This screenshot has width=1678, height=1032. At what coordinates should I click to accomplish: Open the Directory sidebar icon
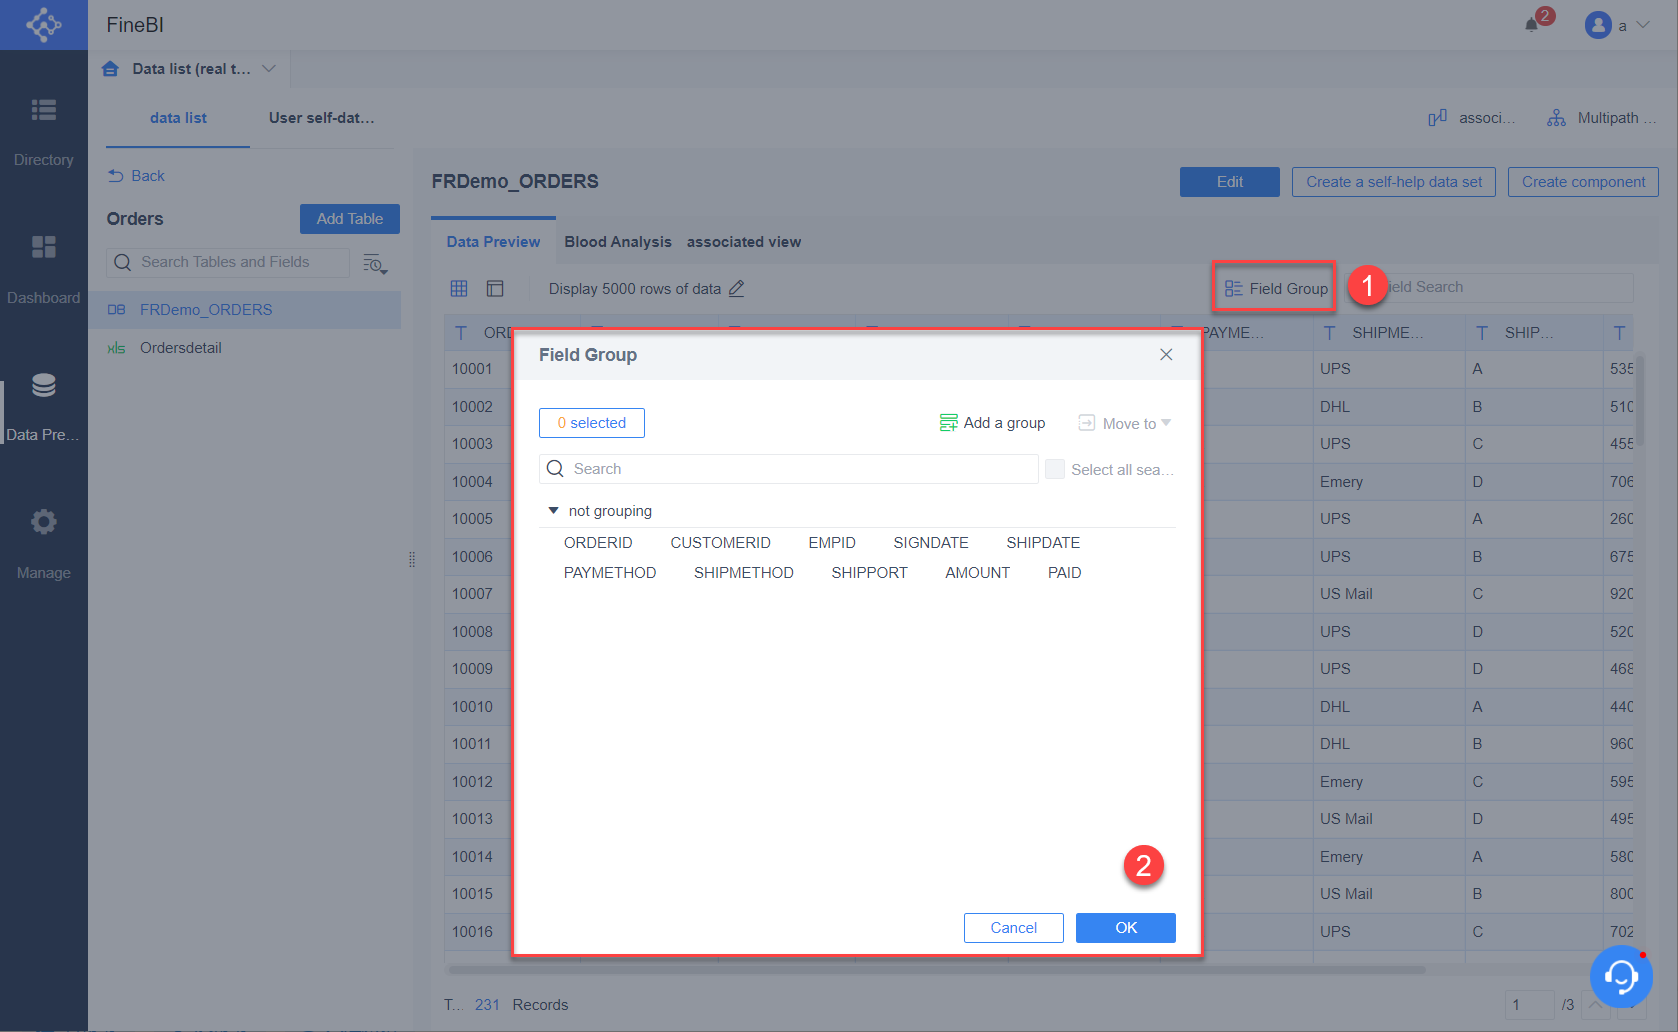43,110
